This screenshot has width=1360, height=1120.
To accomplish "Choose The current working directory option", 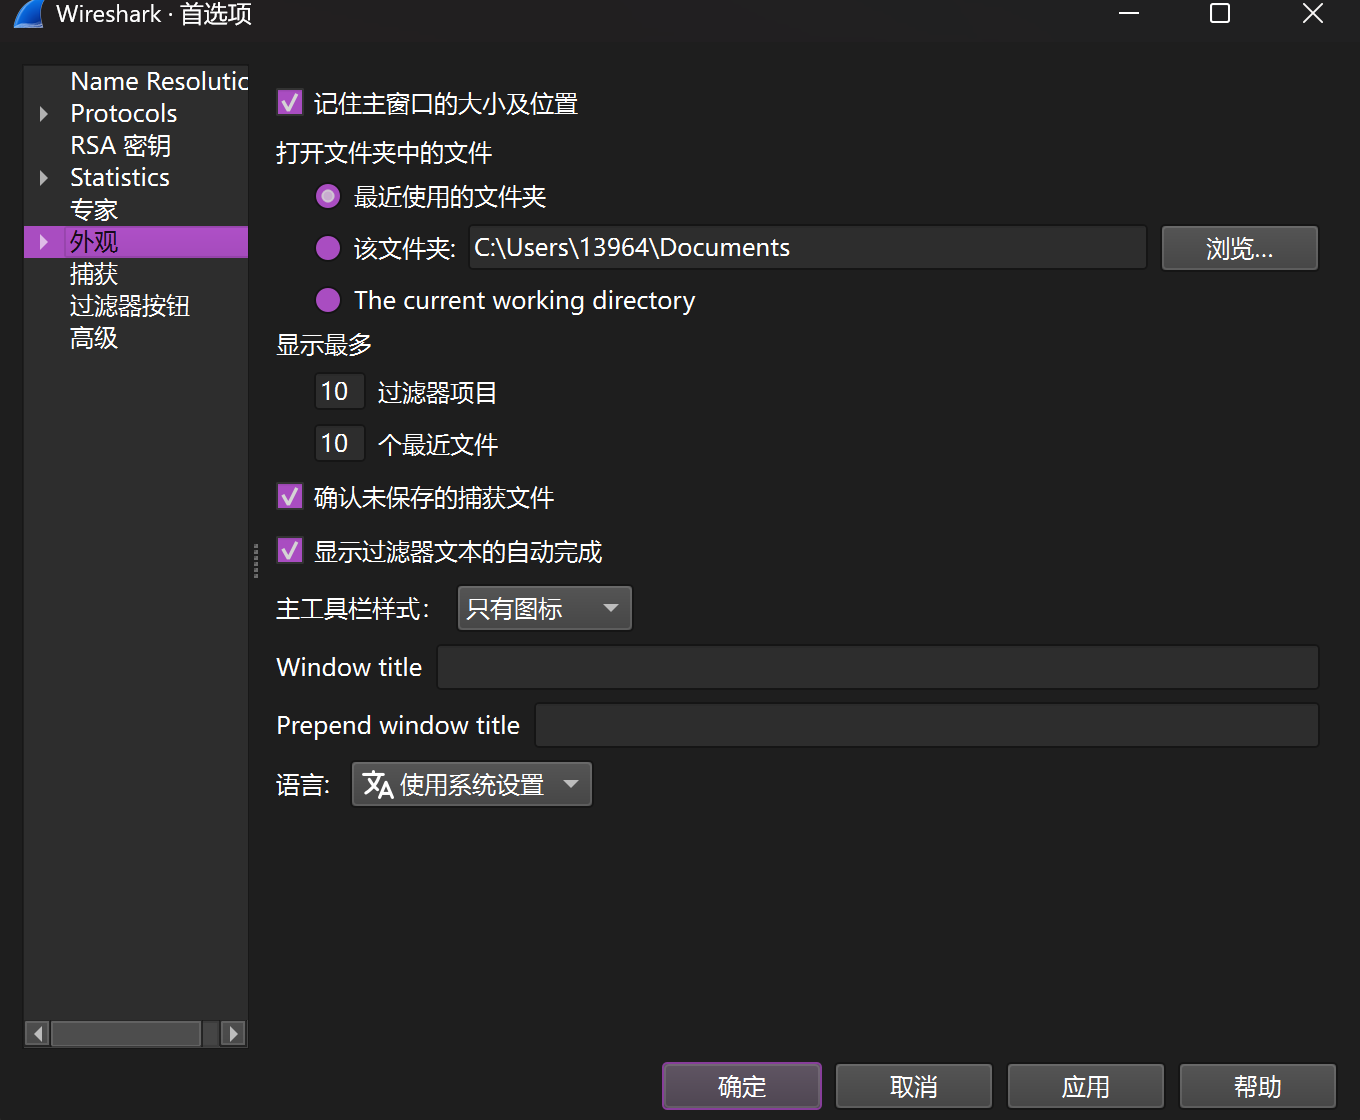I will (x=328, y=300).
